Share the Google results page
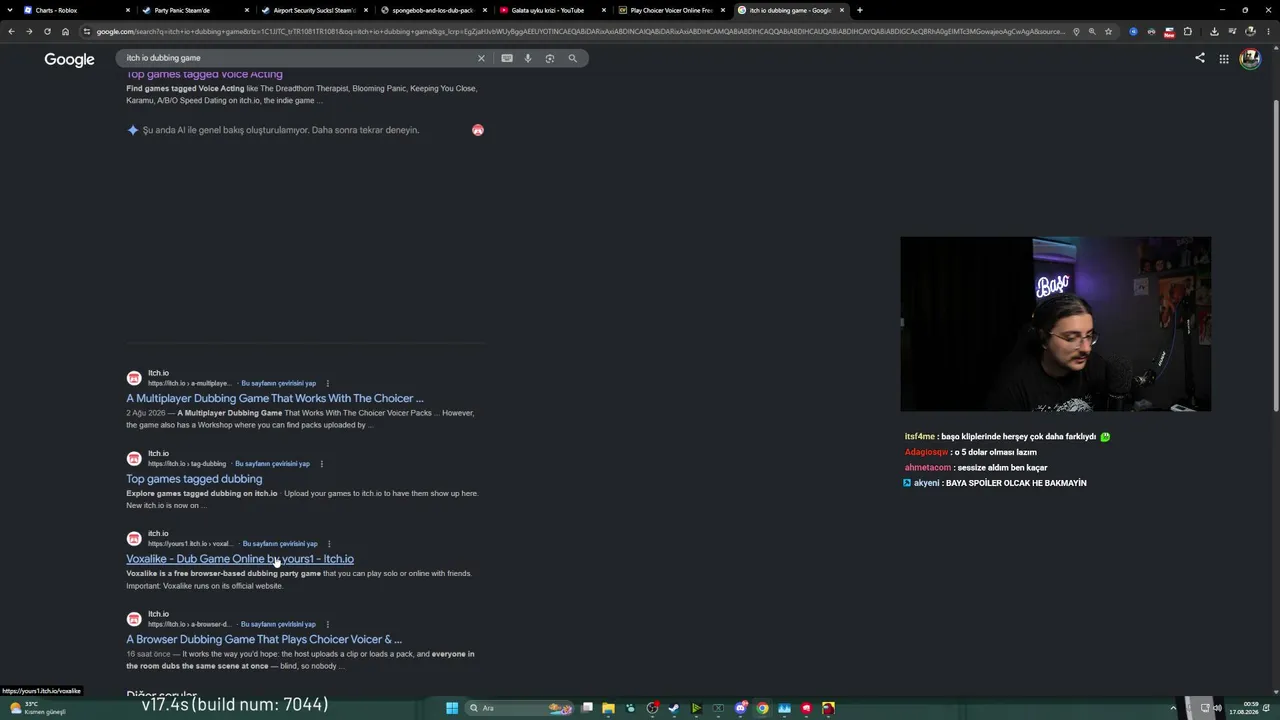The width and height of the screenshot is (1280, 720). [1200, 58]
